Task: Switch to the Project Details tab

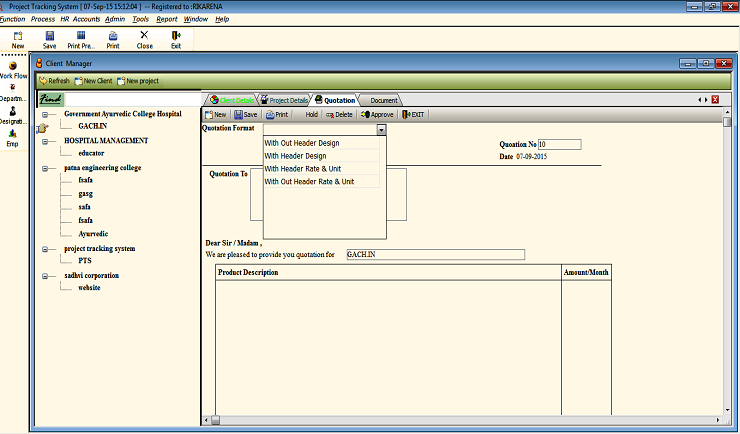Action: click(285, 100)
